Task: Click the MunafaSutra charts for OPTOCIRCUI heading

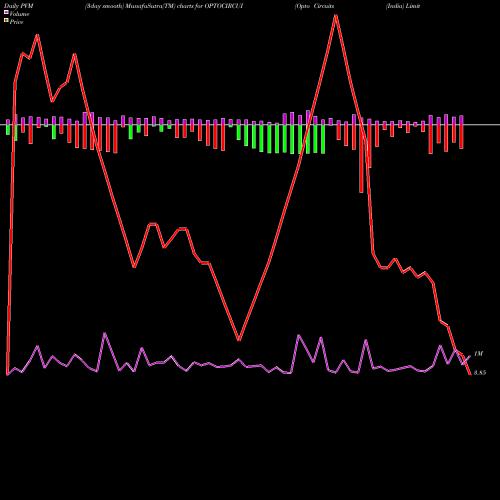Action: [x=164, y=6]
